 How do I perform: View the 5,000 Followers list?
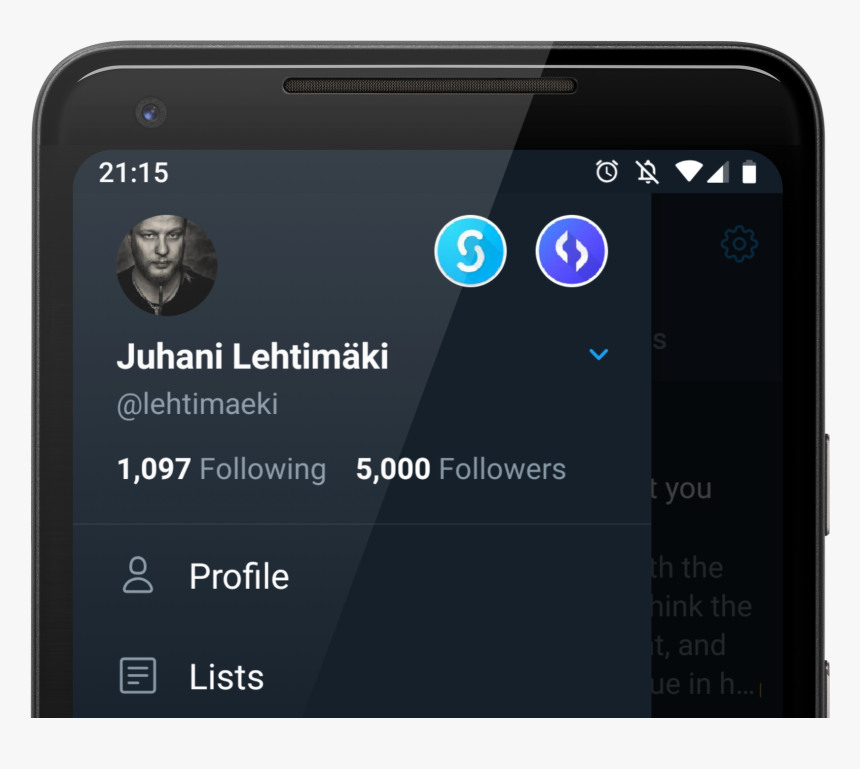[x=461, y=469]
